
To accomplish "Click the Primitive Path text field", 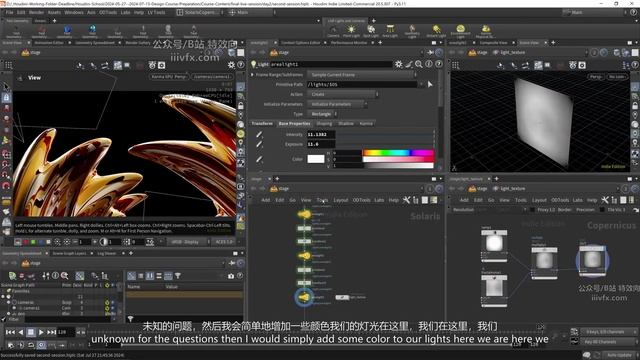I will tap(362, 84).
